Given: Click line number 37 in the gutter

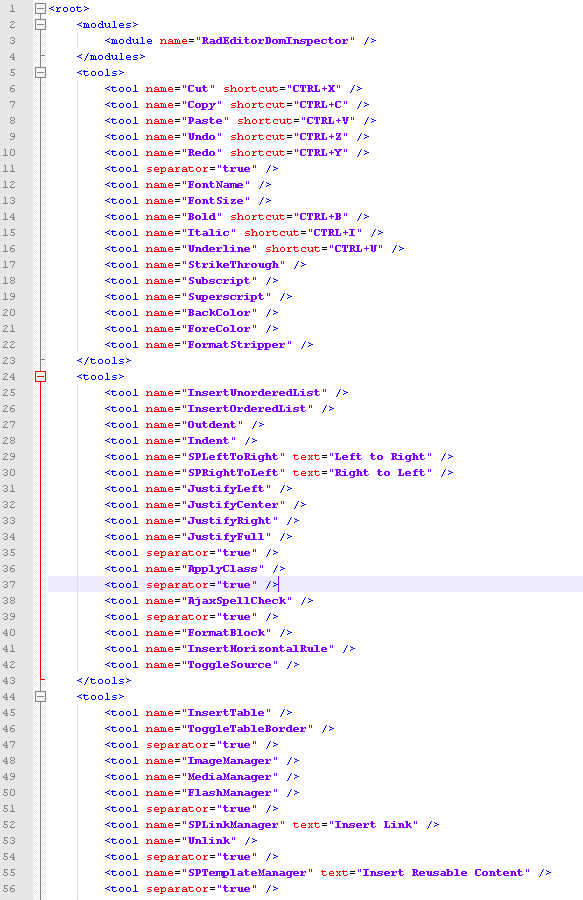Looking at the screenshot, I should click(x=10, y=584).
